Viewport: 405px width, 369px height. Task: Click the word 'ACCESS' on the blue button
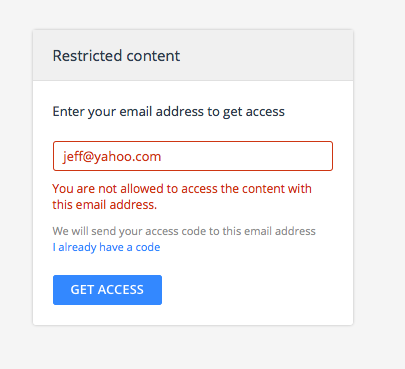click(x=121, y=290)
